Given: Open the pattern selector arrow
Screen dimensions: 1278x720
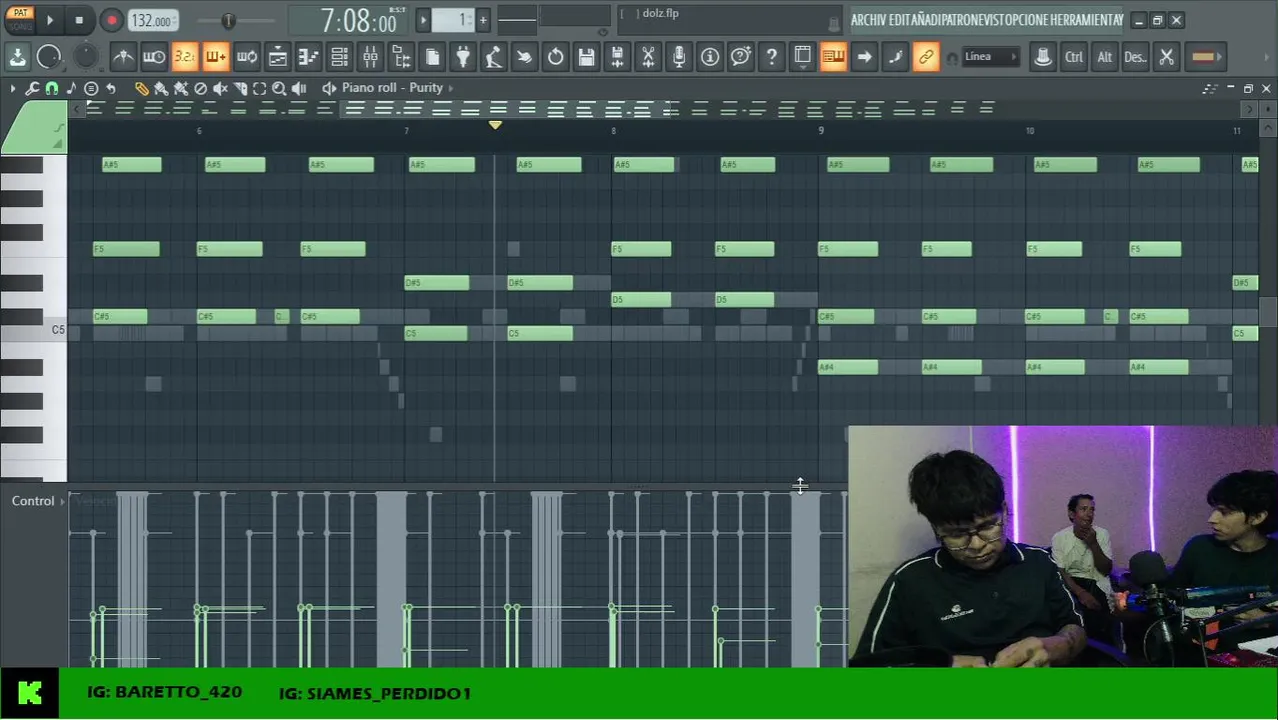Looking at the screenshot, I should (423, 19).
